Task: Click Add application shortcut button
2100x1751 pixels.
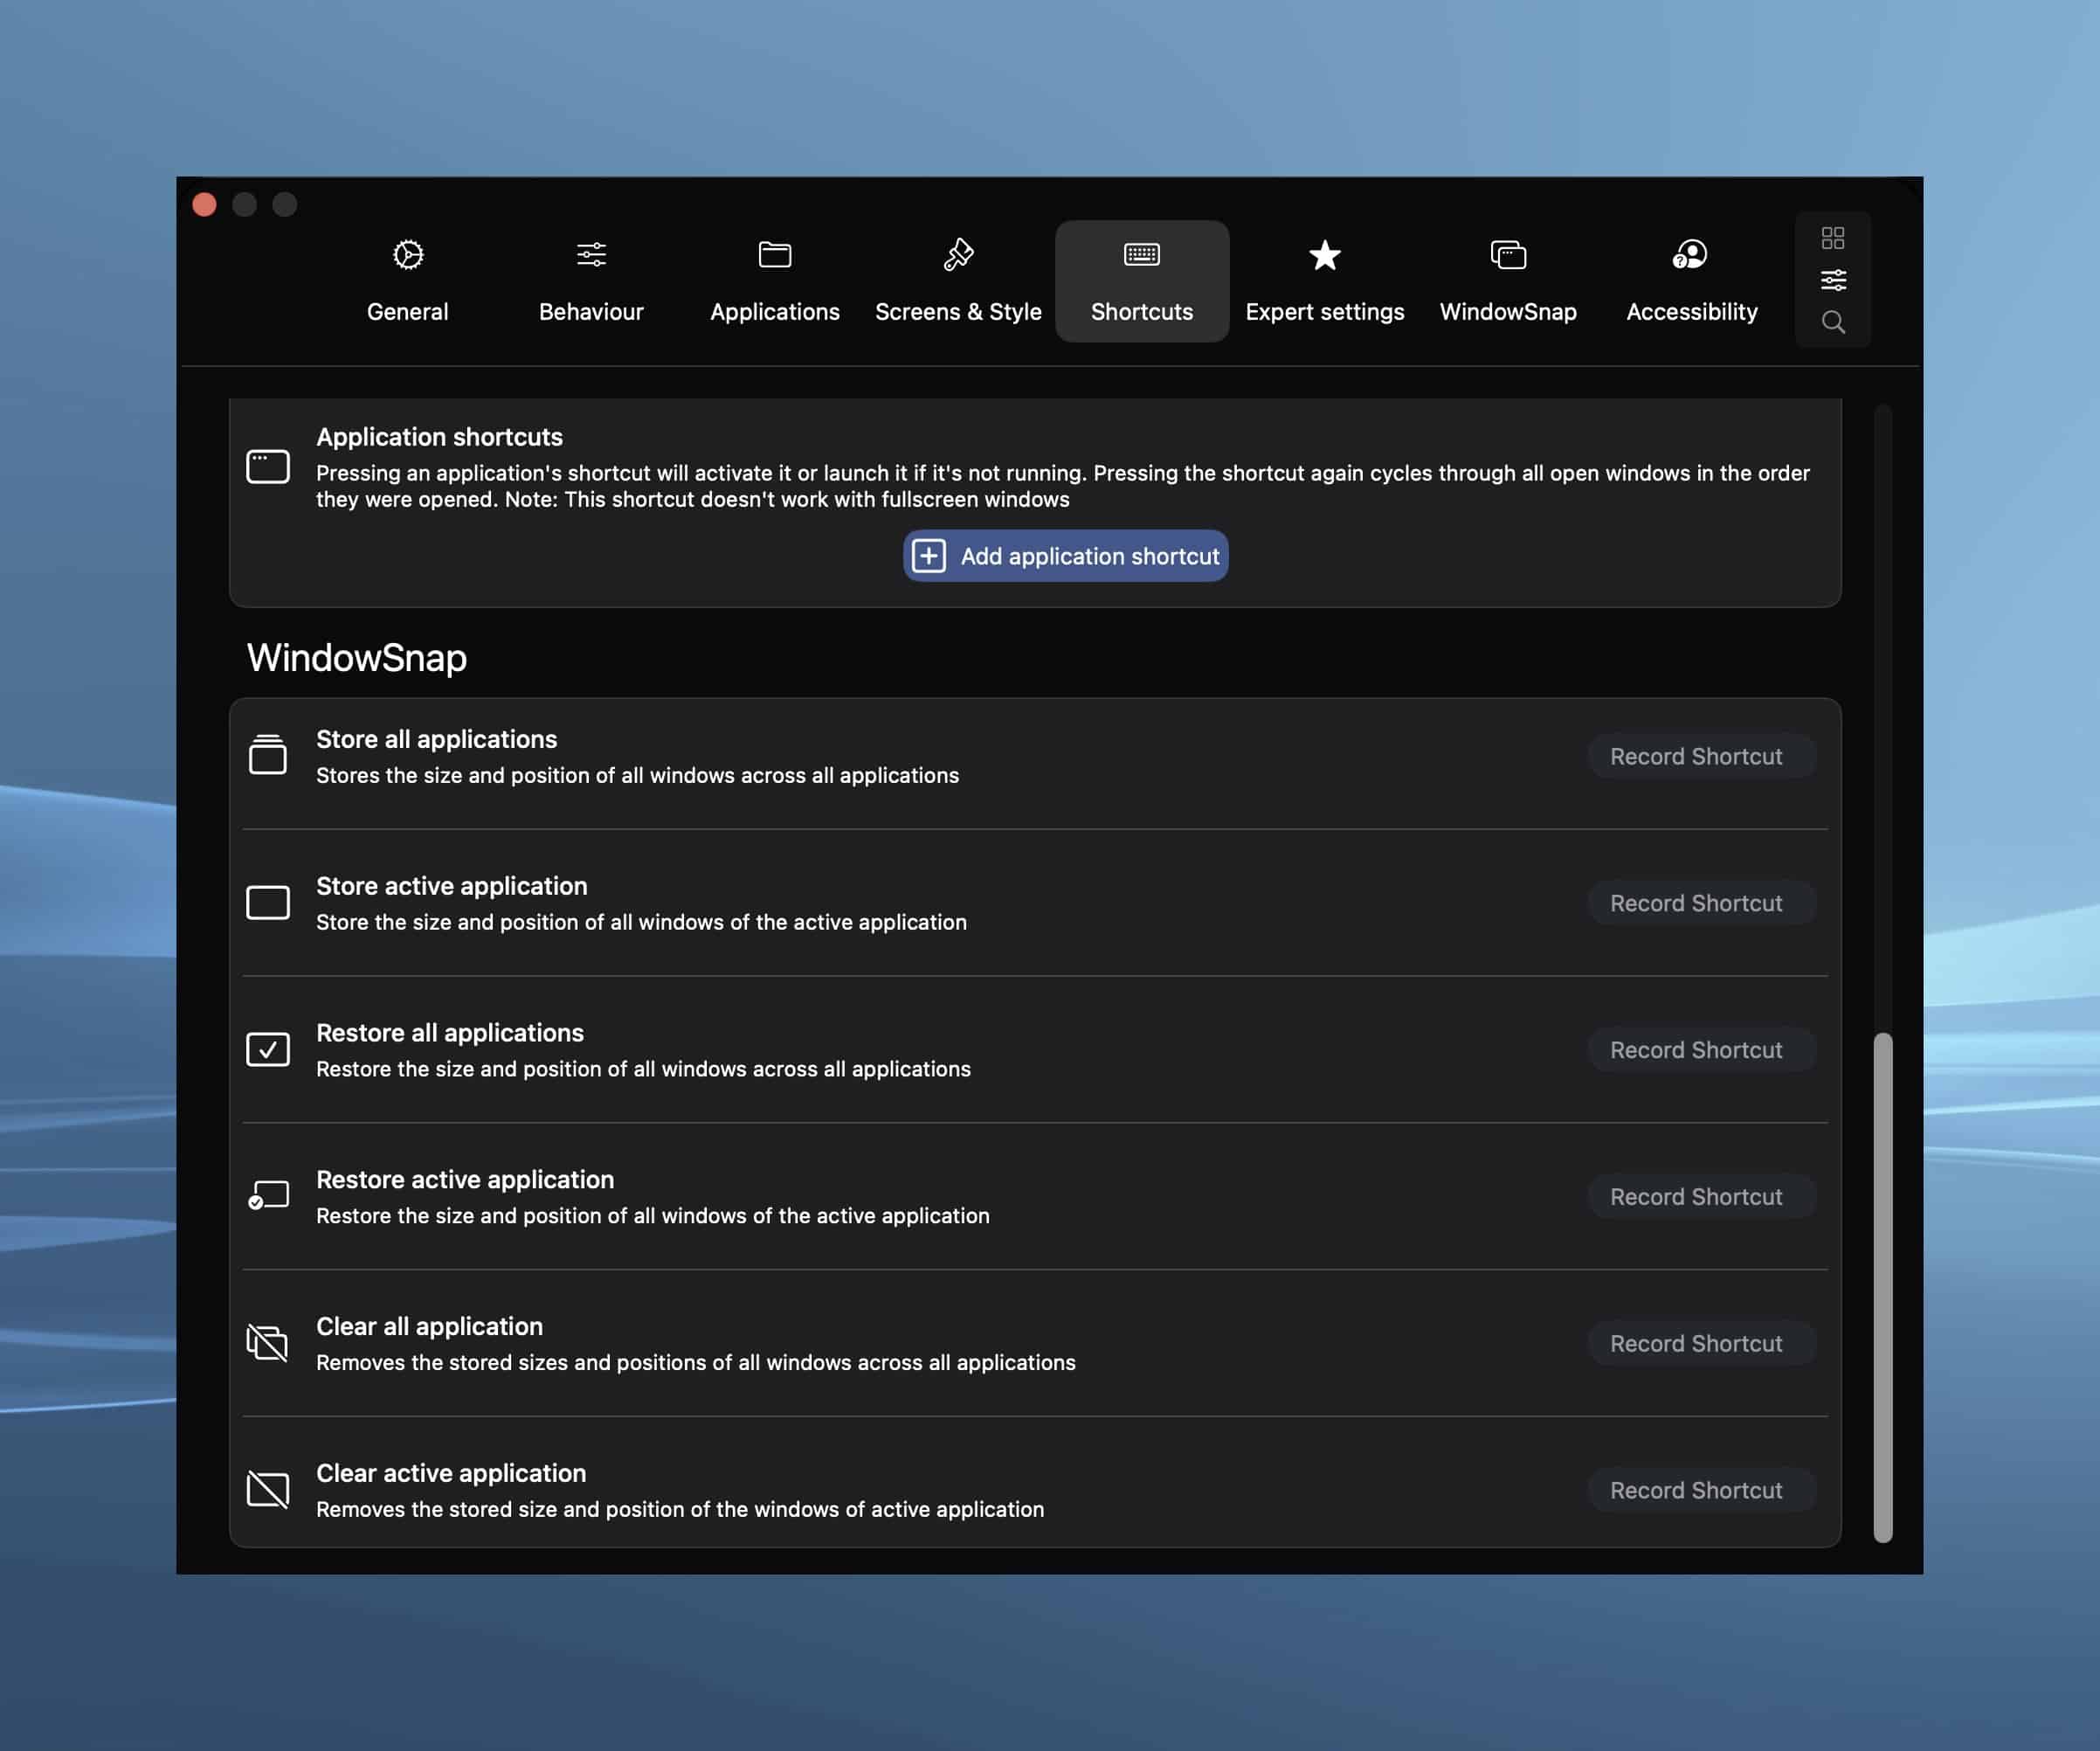Action: pos(1065,556)
